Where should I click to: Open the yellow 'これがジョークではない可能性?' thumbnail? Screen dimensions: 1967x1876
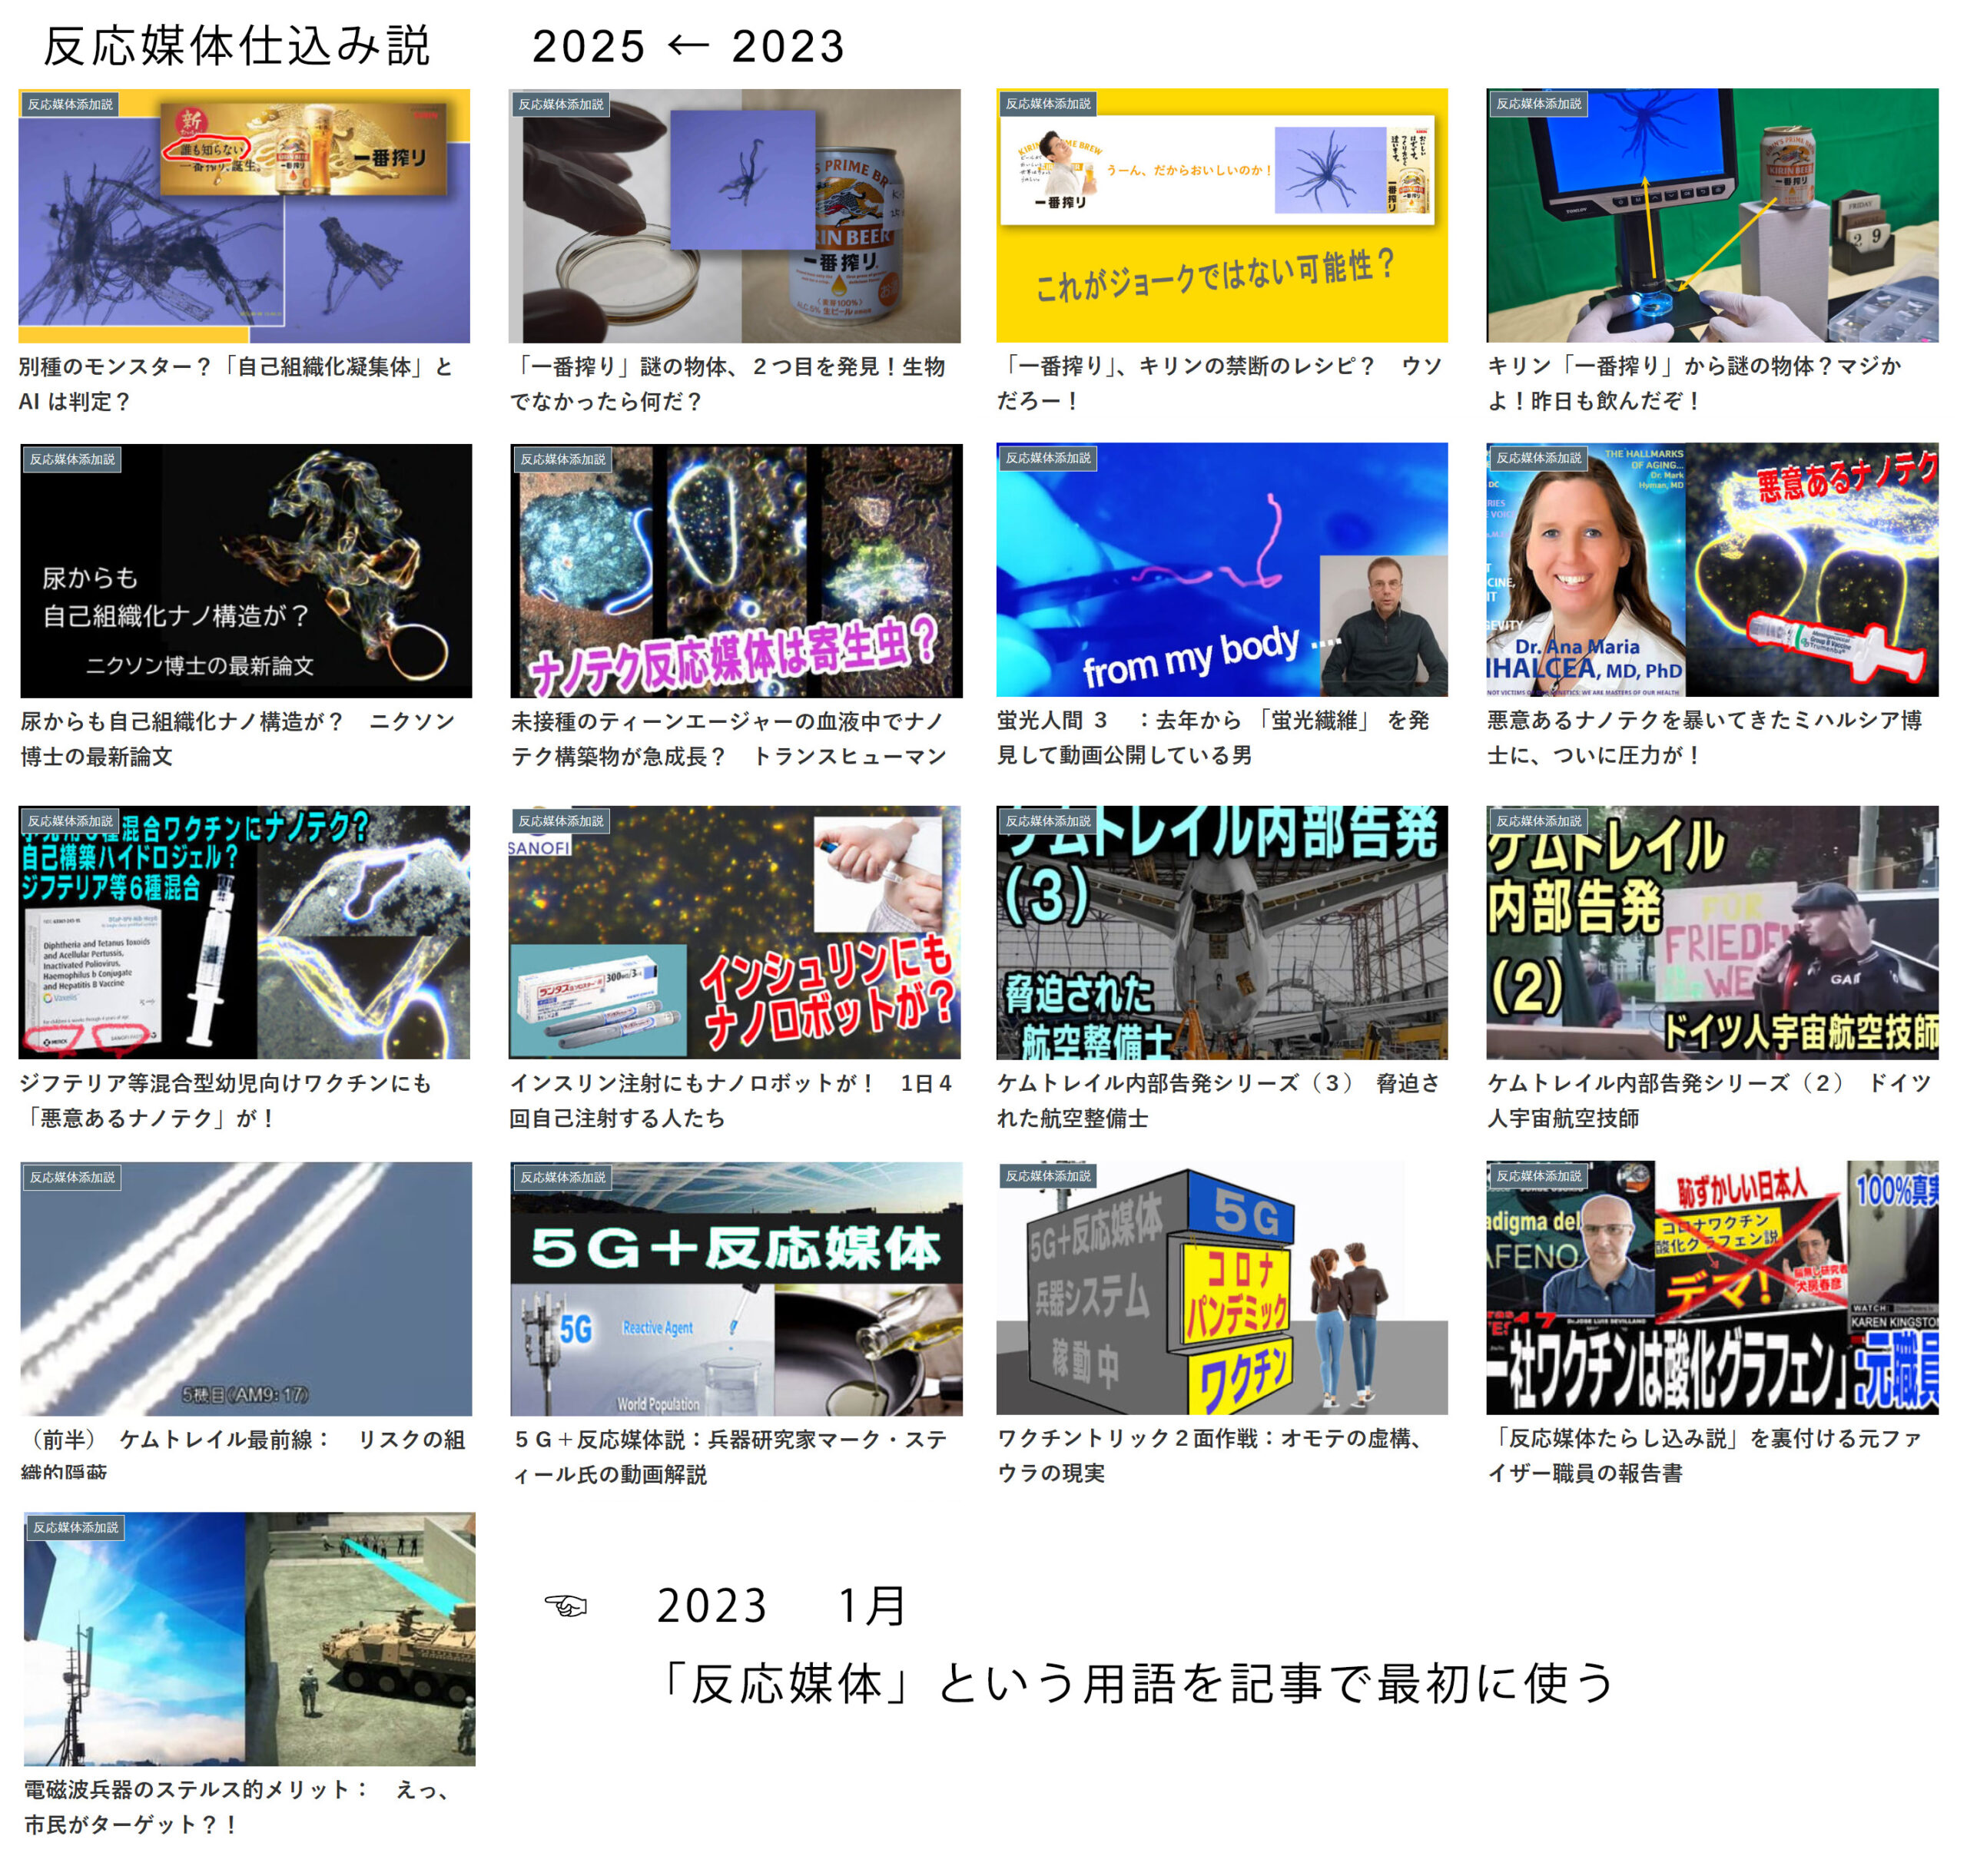[x=1221, y=216]
